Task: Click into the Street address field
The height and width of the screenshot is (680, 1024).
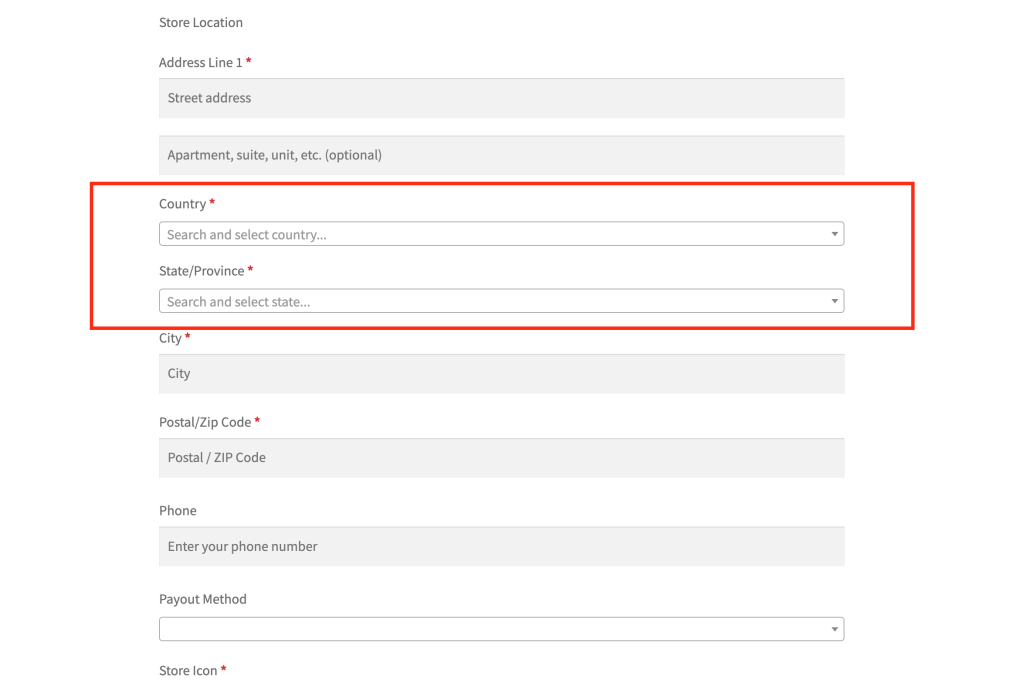Action: pyautogui.click(x=500, y=98)
